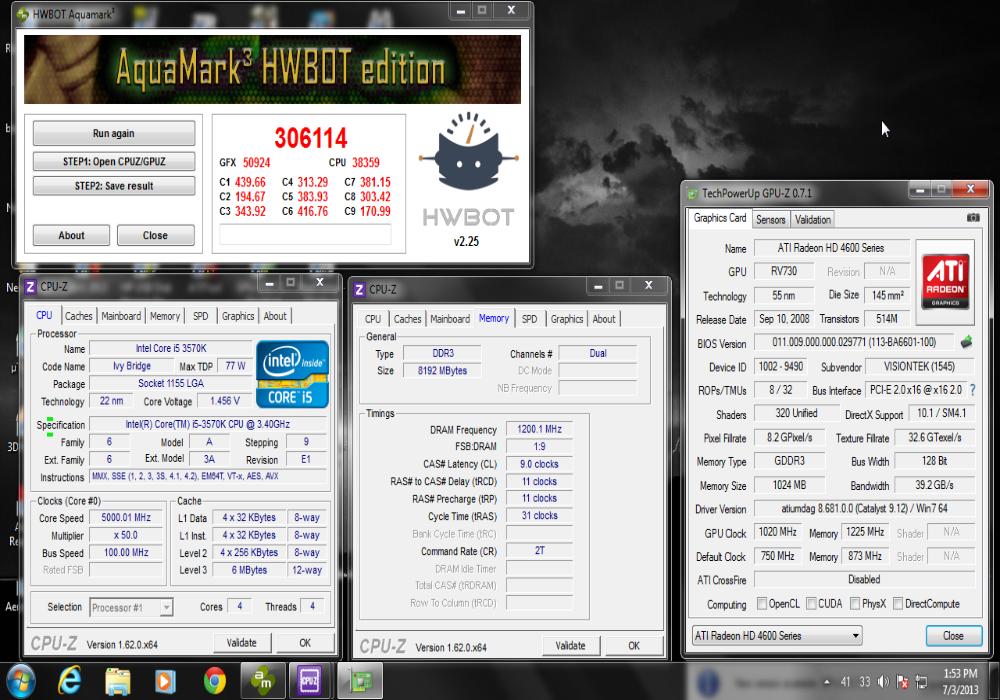The width and height of the screenshot is (1000, 700).
Task: Open Graphics tab in the Memory CPU-Z window
Action: 567,319
